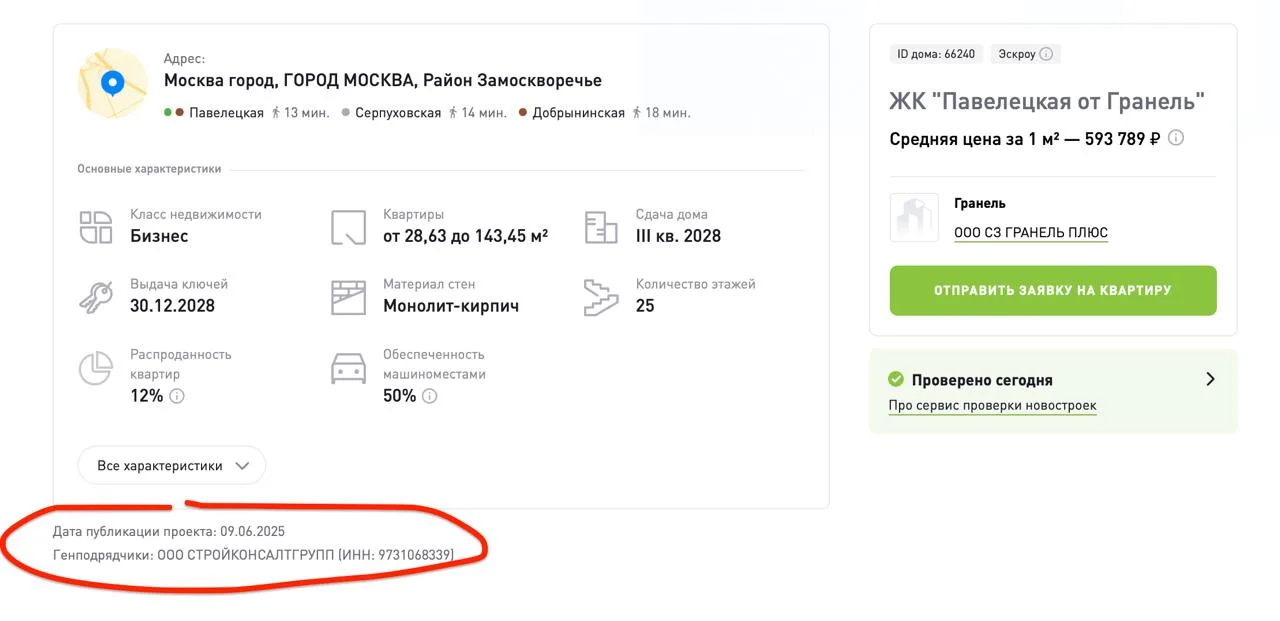
Task: Expand Все характеристики dropdown
Action: (172, 466)
